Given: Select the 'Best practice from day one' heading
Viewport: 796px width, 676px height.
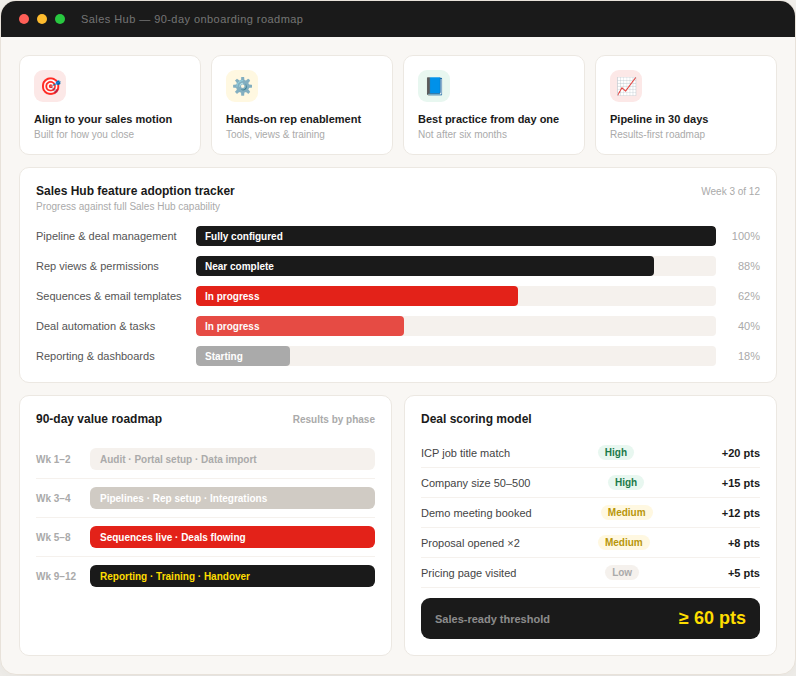Looking at the screenshot, I should [488, 119].
